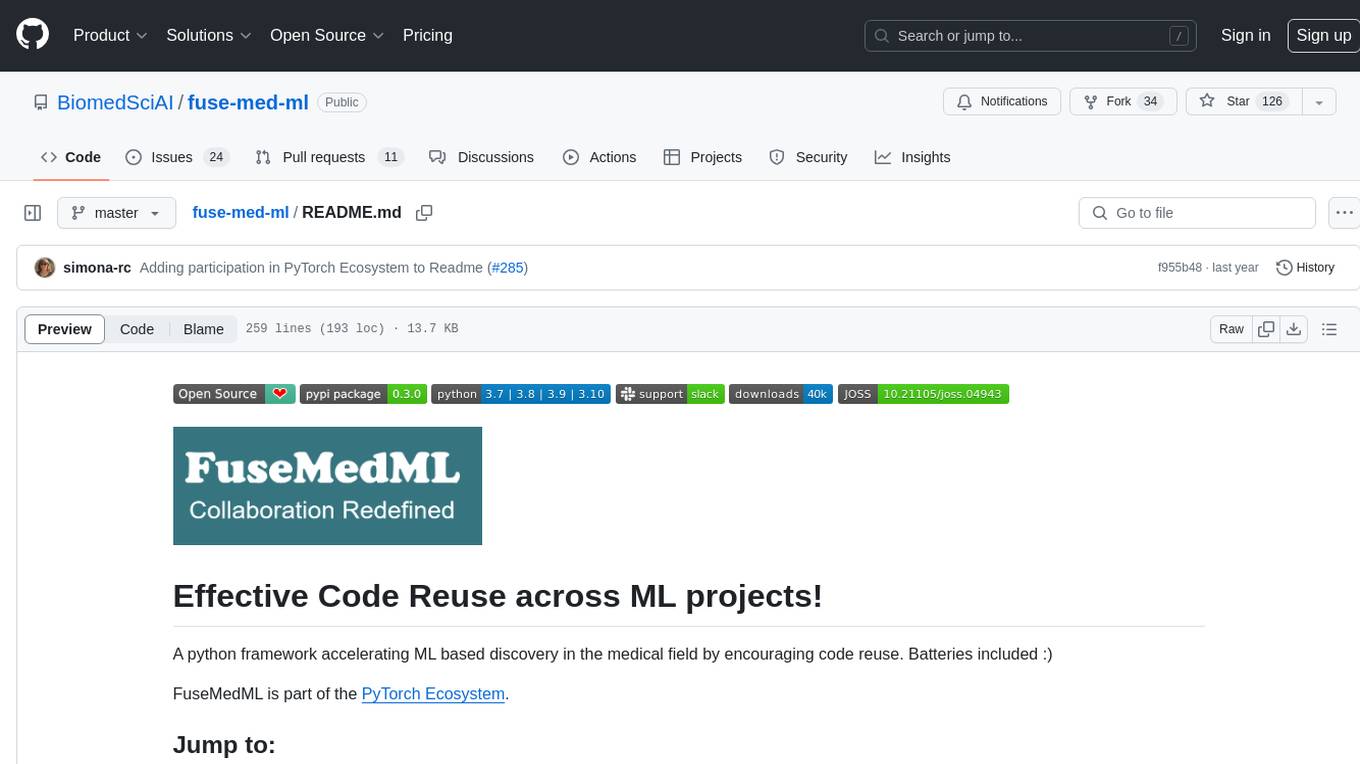Focus the Go to file search box
This screenshot has width=1360, height=764.
(x=1197, y=213)
